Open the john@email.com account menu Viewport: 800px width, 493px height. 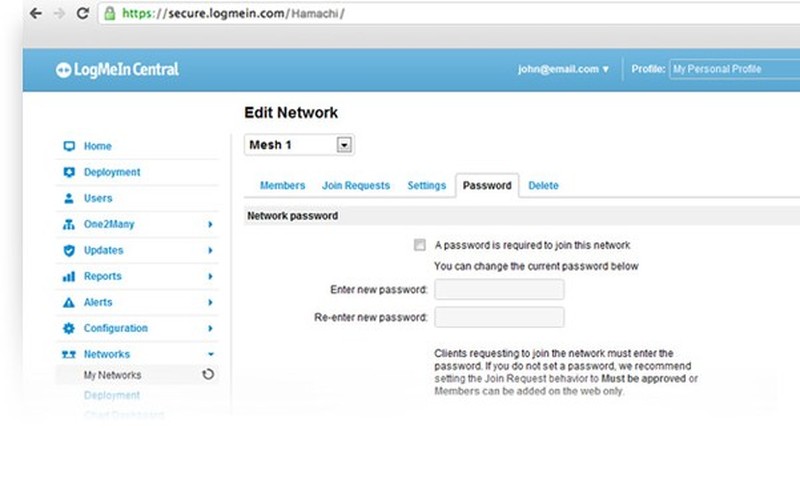tap(563, 69)
